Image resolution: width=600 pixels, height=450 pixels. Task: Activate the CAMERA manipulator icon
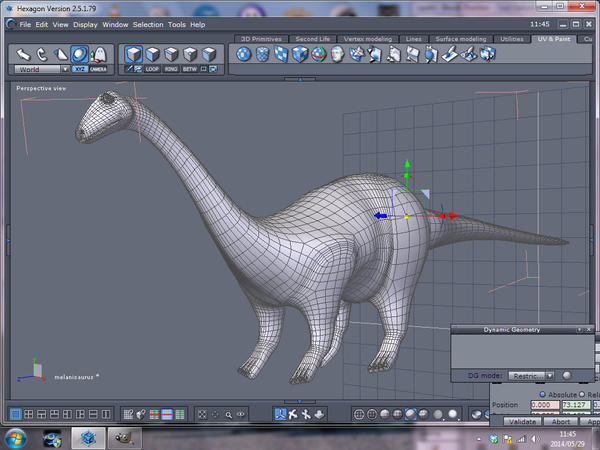98,70
